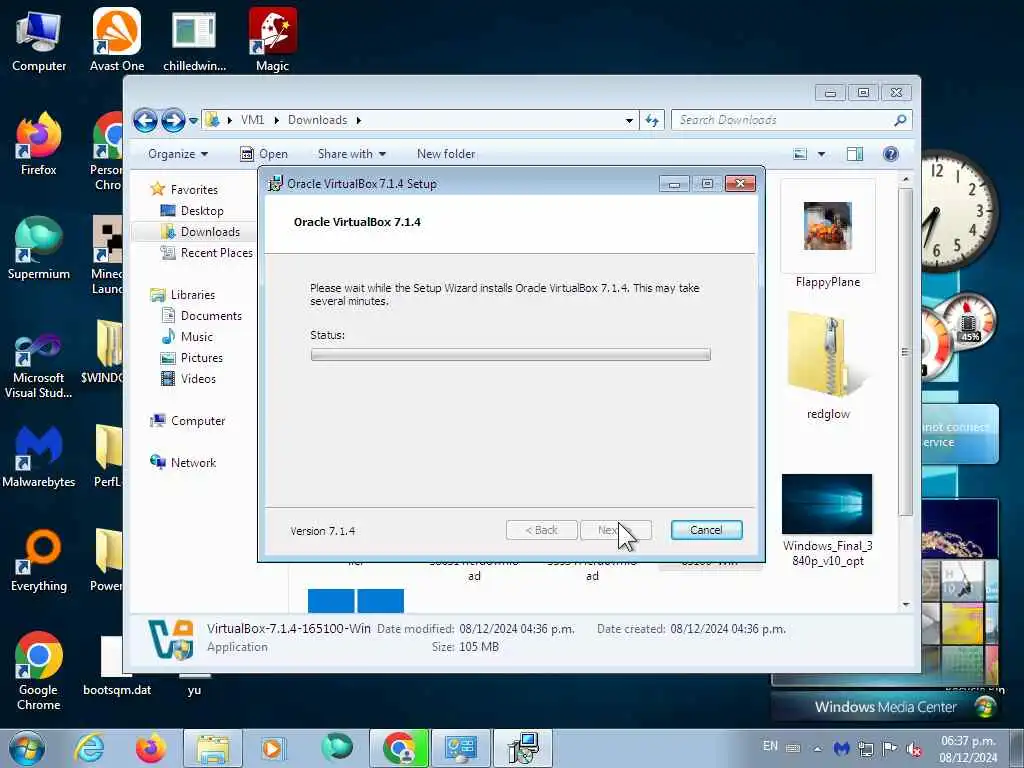Open Internet Explorer from taskbar
Viewport: 1024px width, 768px height.
[89, 748]
